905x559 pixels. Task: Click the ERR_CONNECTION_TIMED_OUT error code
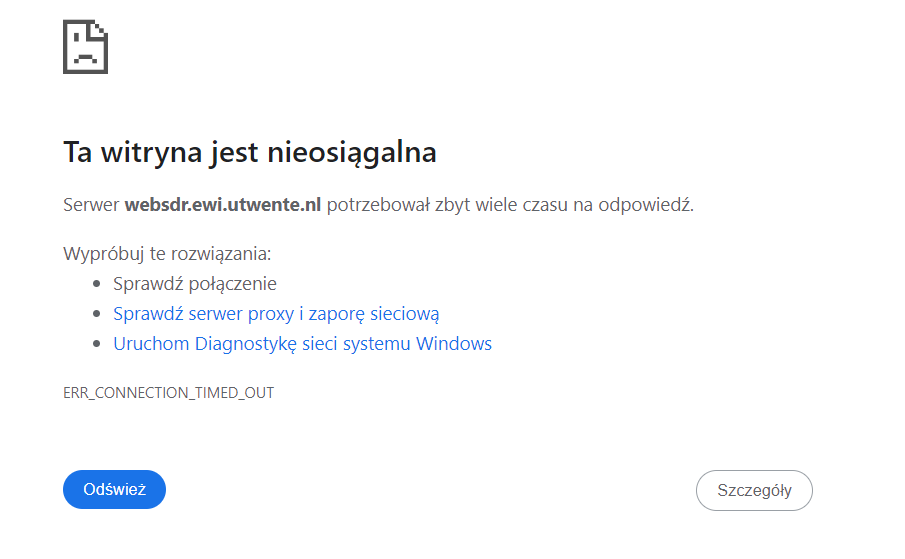click(168, 393)
